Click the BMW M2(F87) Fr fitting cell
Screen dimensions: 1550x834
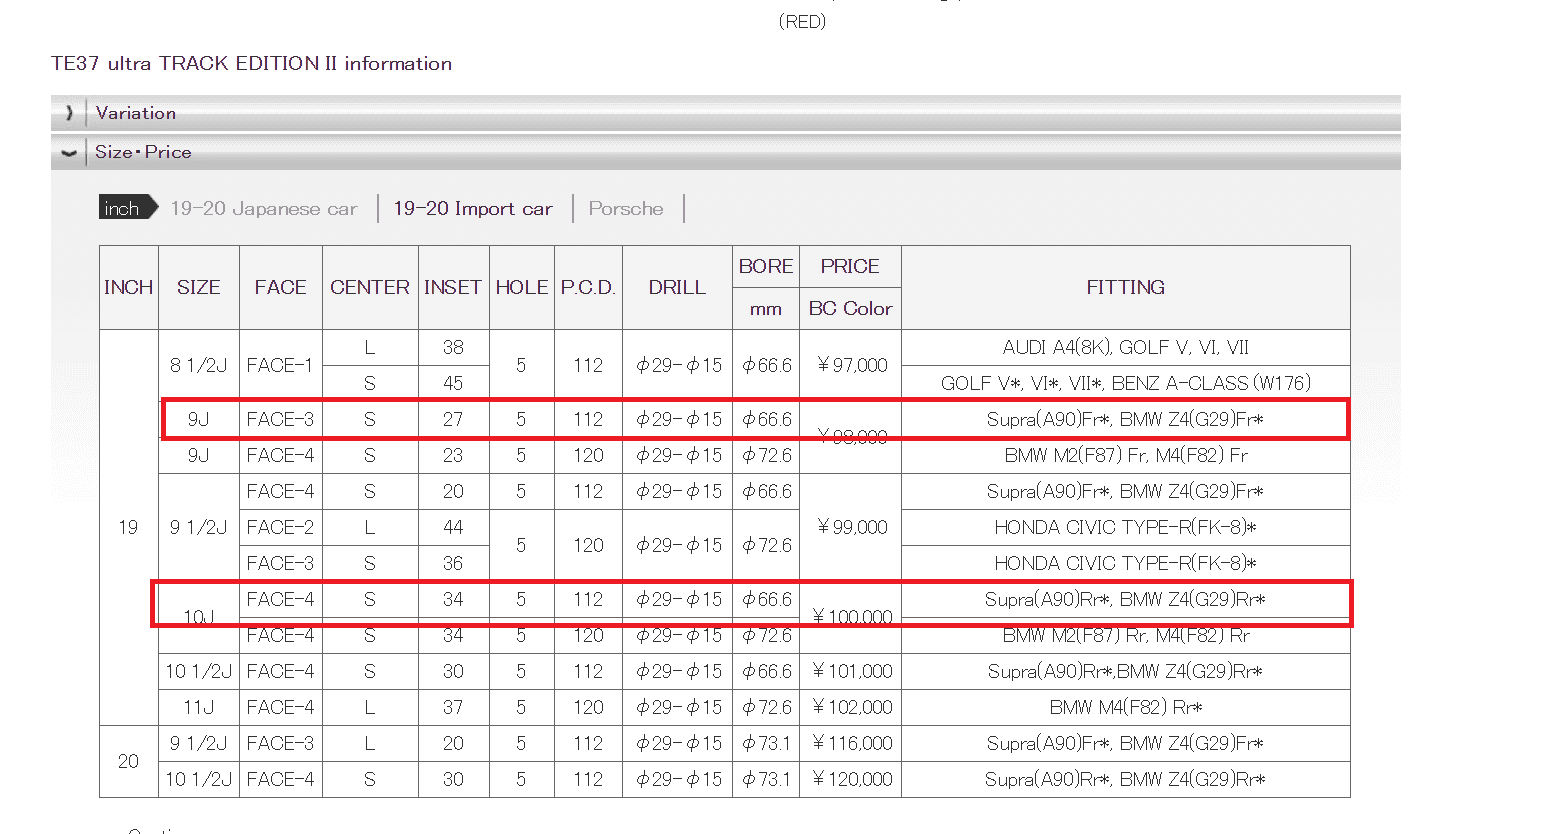pyautogui.click(x=1126, y=455)
